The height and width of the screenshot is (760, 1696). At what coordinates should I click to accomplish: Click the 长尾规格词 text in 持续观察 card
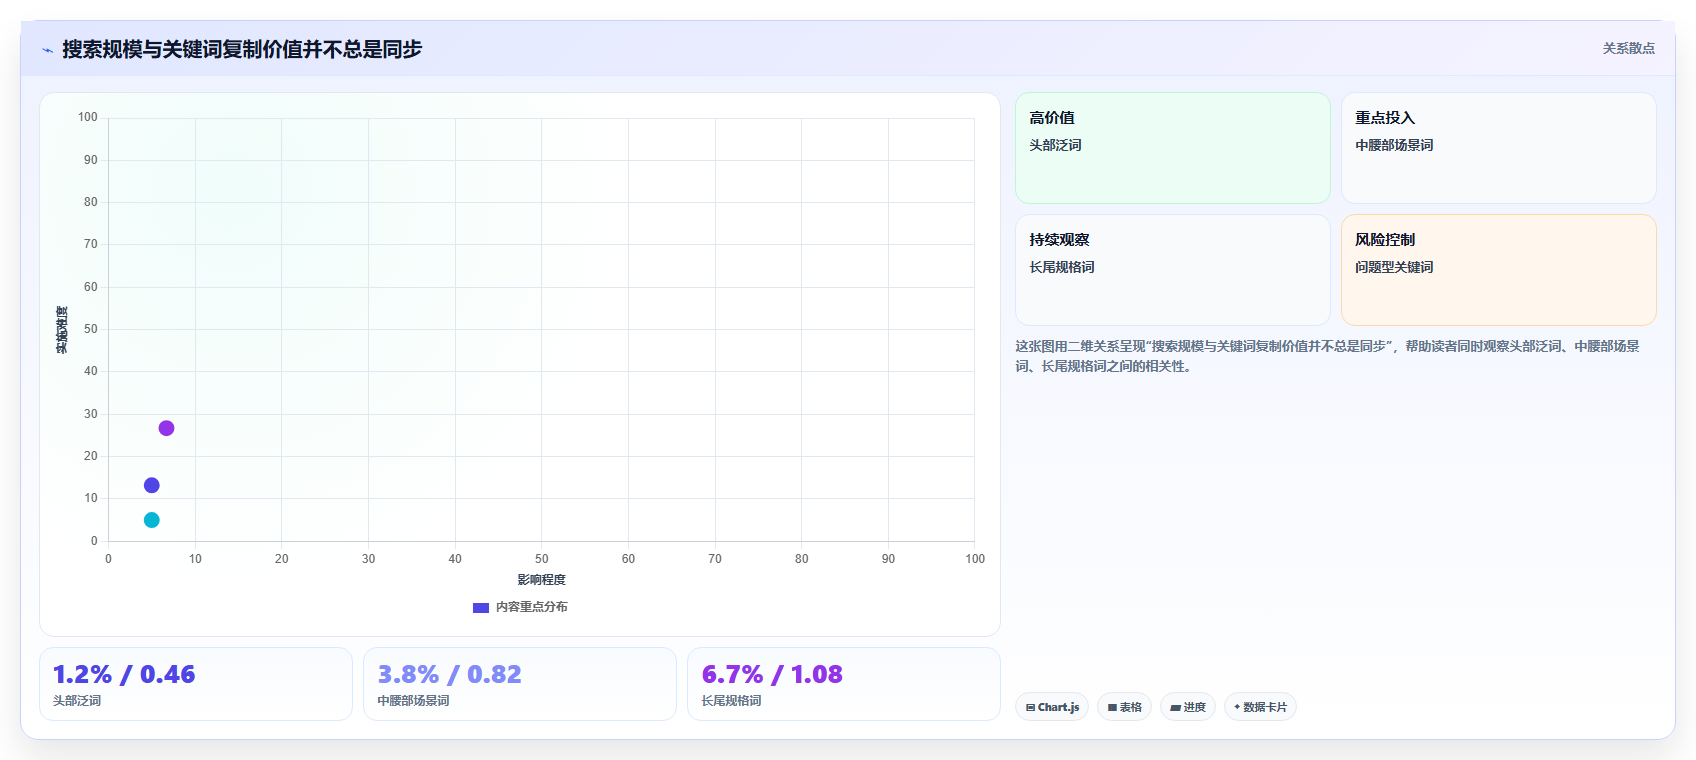click(1062, 267)
